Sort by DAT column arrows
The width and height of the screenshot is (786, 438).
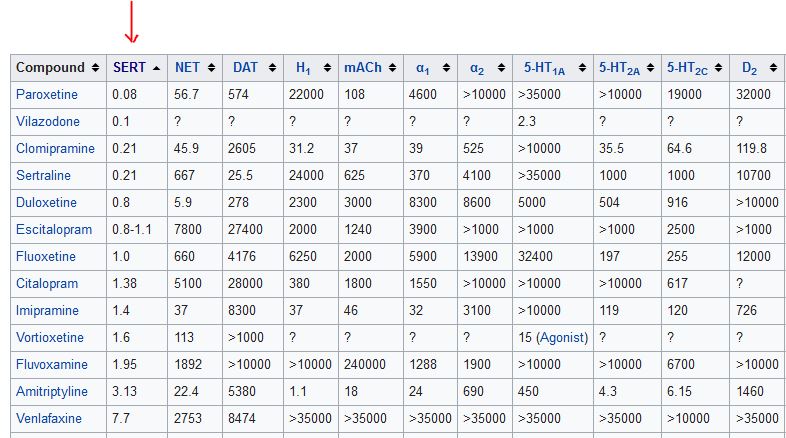(x=272, y=68)
